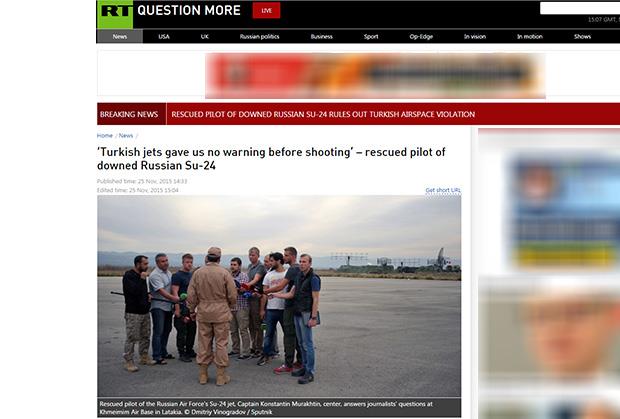Select the News menu item
The width and height of the screenshot is (620, 419).
click(120, 36)
